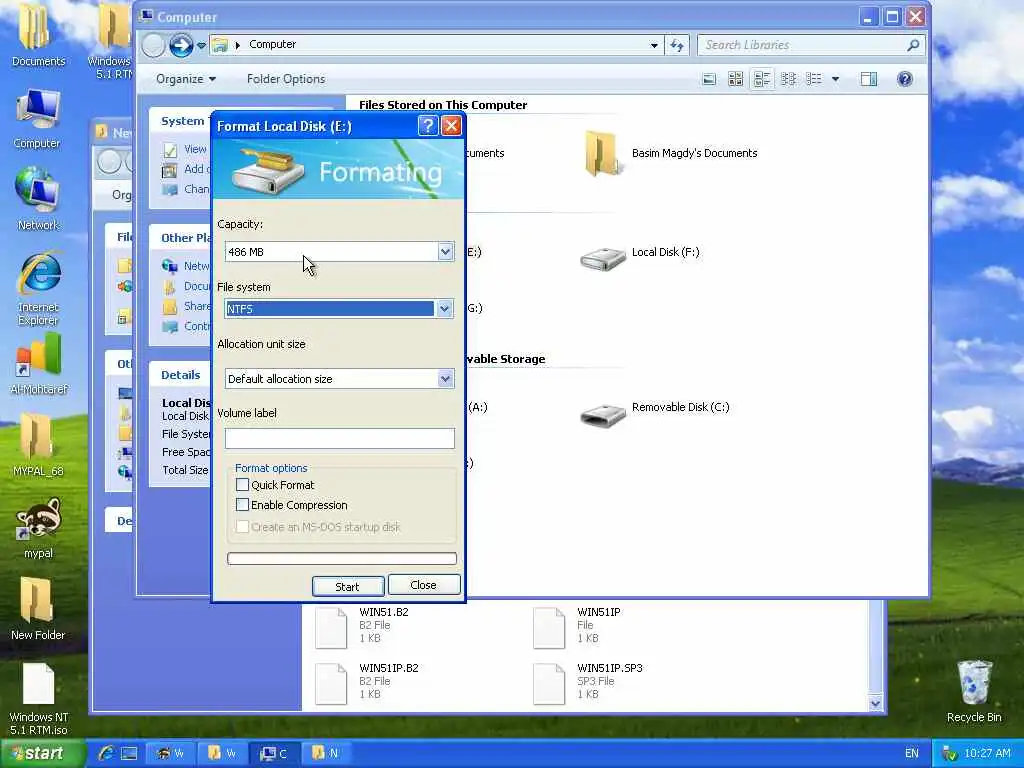This screenshot has height=768, width=1024.
Task: Select the WIN51IP file in background window
Action: click(578, 626)
